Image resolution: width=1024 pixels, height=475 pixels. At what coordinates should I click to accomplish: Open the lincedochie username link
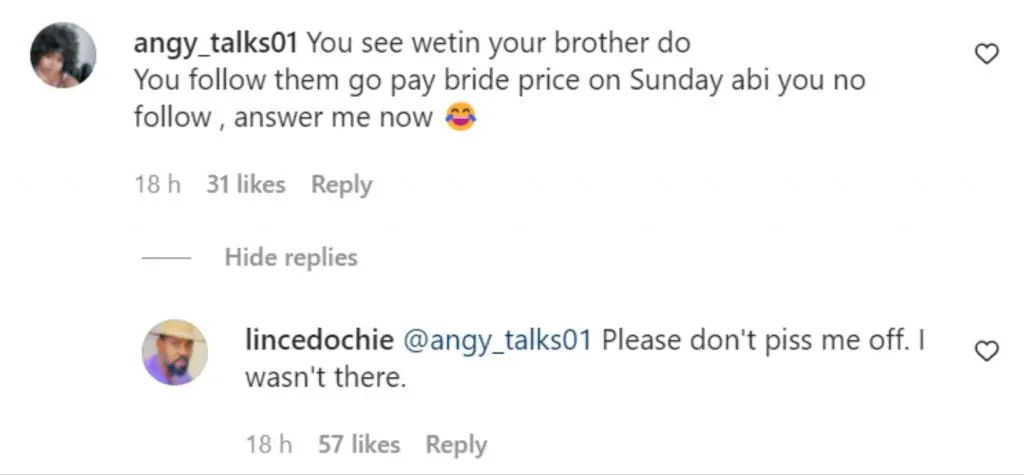[x=317, y=340]
